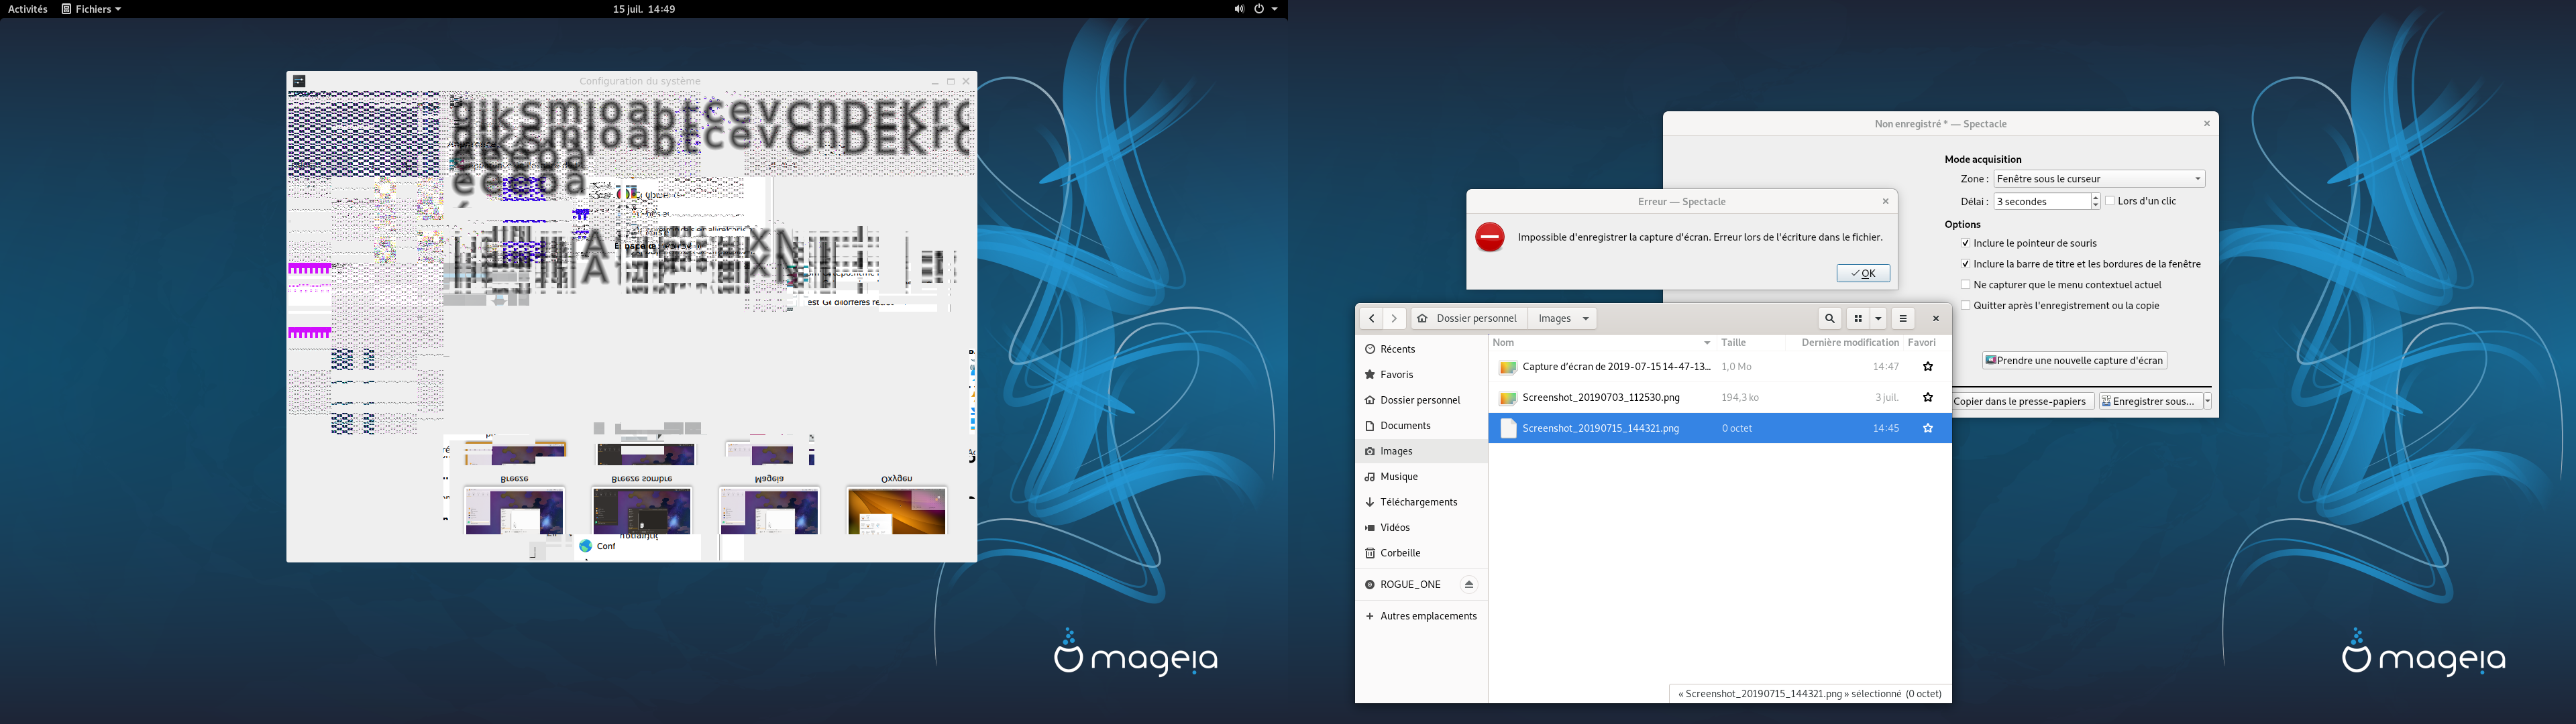Expand the arrow next to Enregistrer sous
This screenshot has width=2576, height=724.
[x=2207, y=401]
